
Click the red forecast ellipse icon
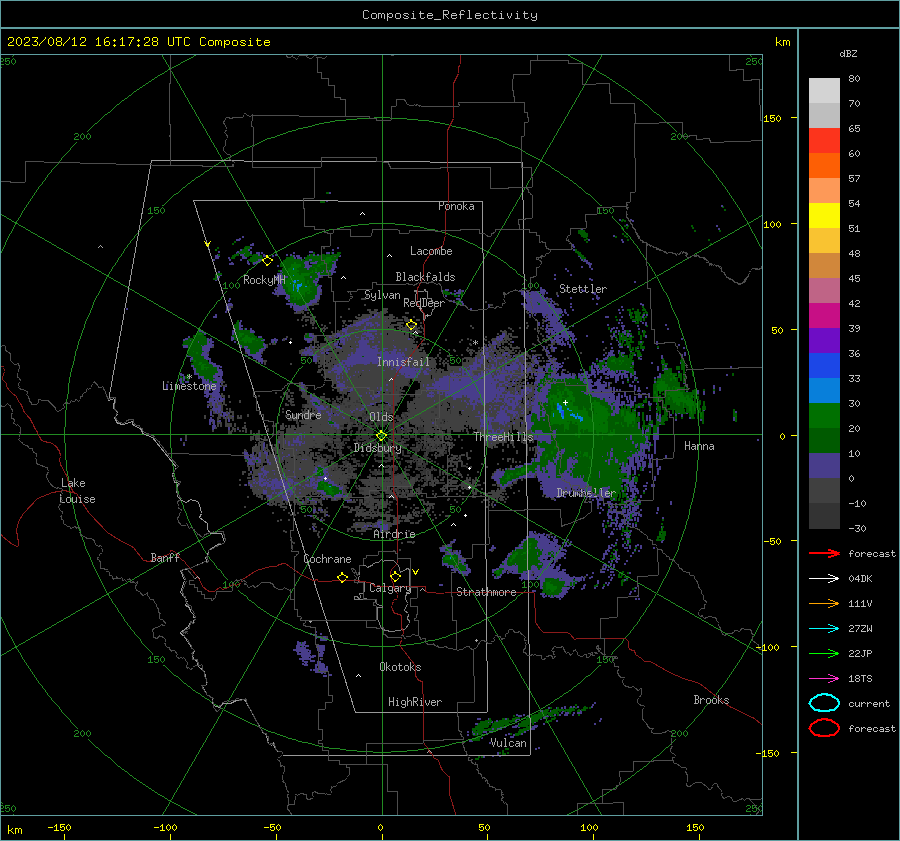tap(824, 728)
